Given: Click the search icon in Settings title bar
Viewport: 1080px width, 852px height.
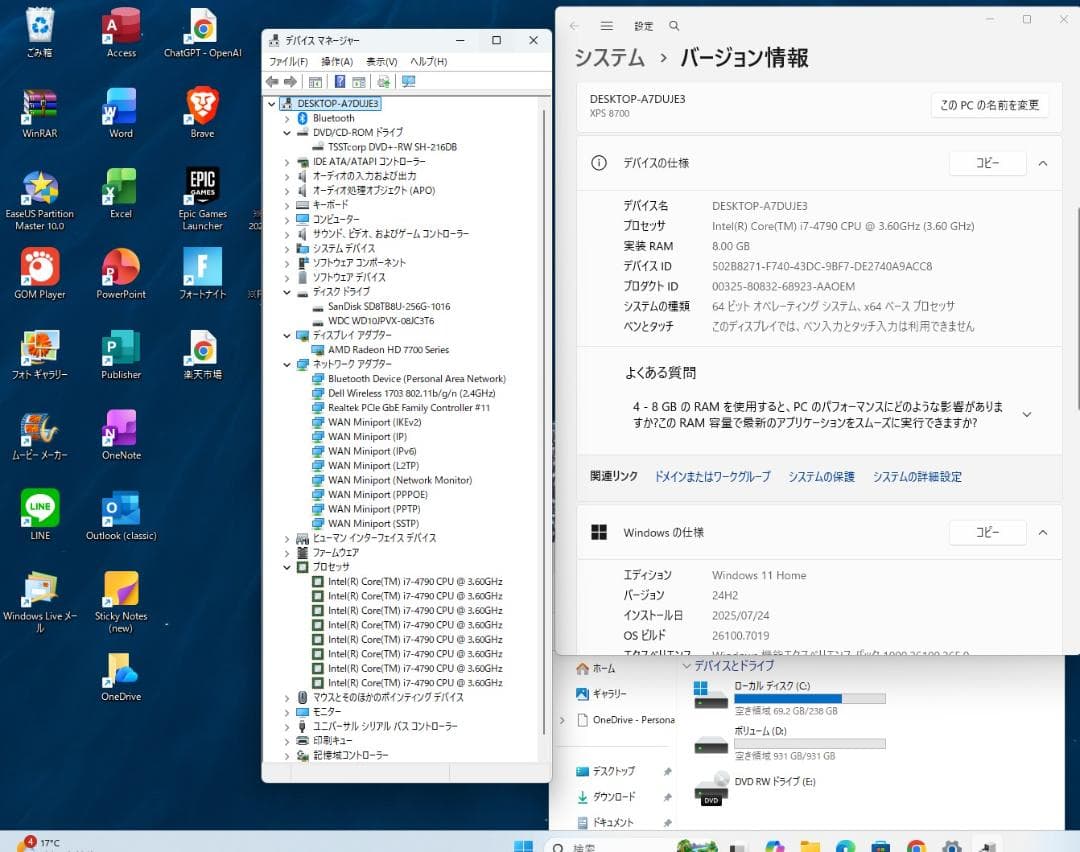Looking at the screenshot, I should (675, 25).
